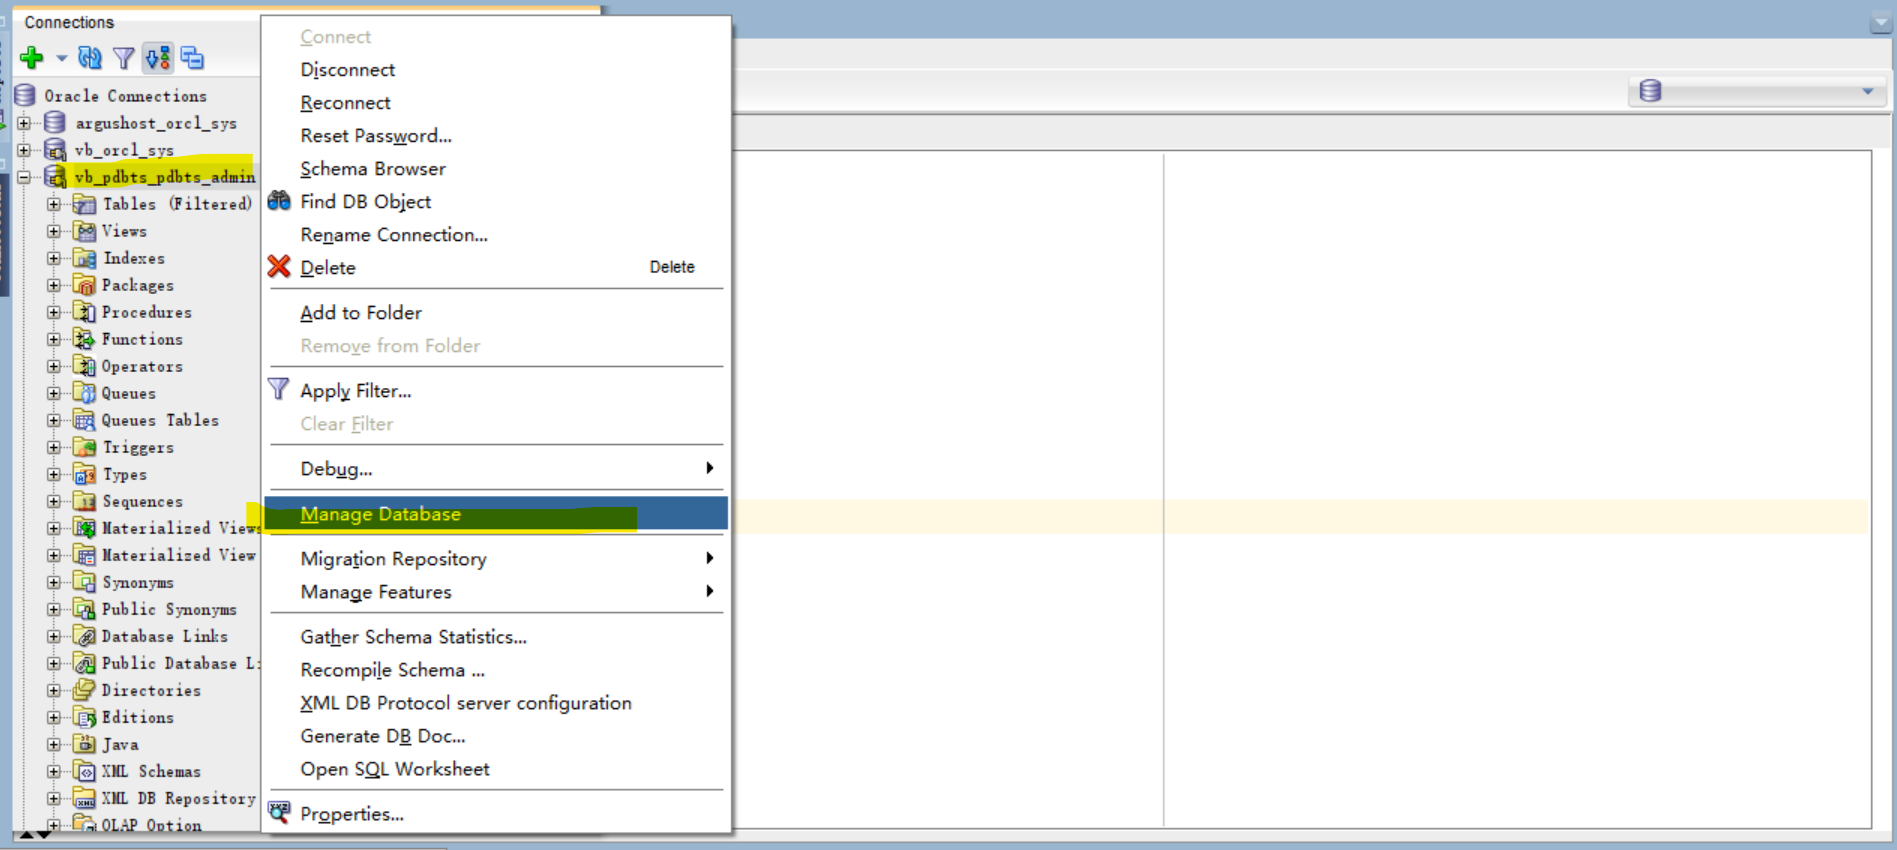This screenshot has height=850, width=1897.
Task: Click the Tables (Filtered) folder icon
Action: point(85,204)
